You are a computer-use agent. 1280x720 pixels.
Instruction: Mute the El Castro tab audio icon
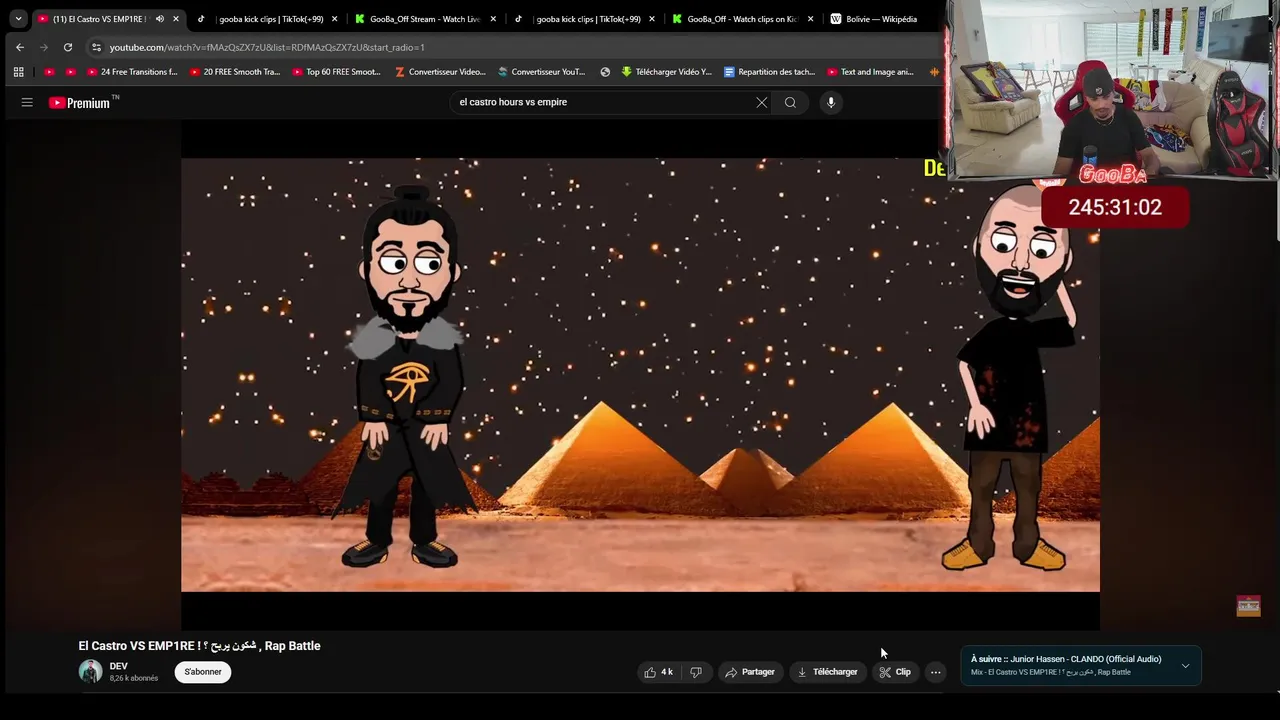[x=159, y=19]
